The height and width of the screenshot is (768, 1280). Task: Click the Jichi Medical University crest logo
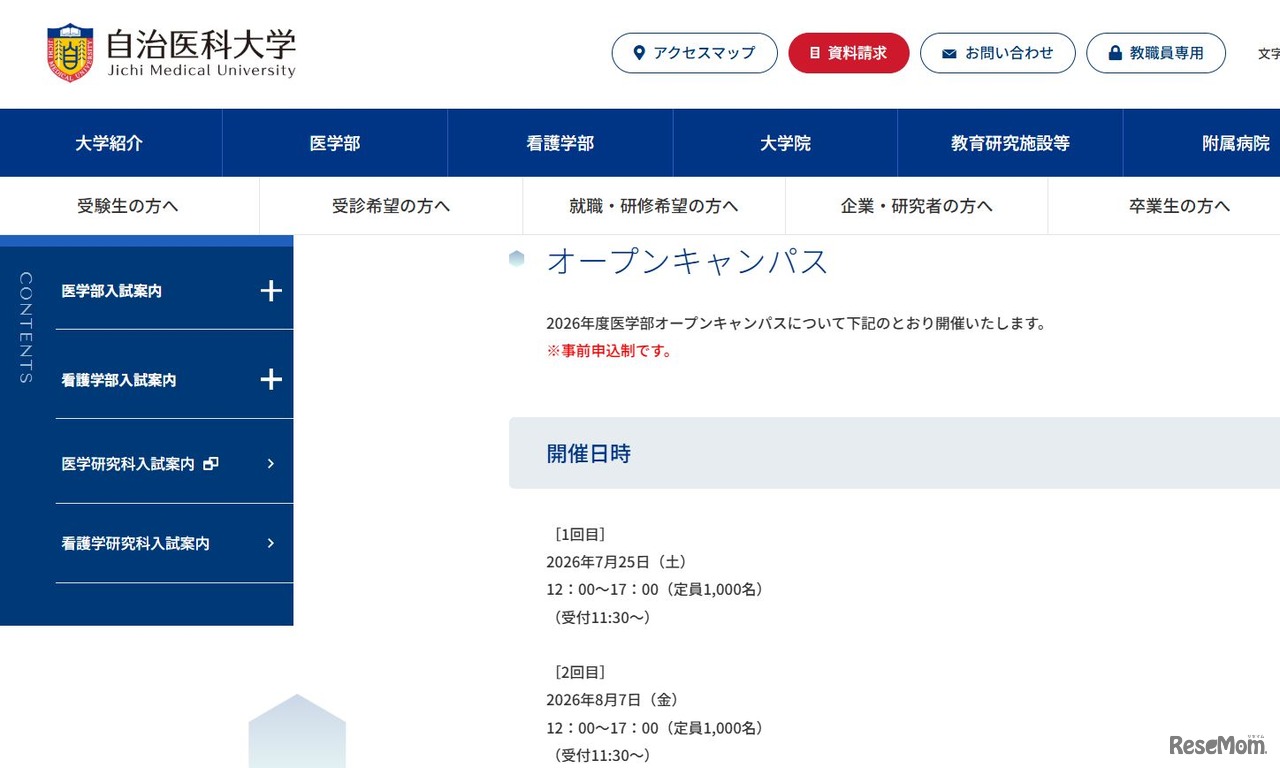pyautogui.click(x=70, y=53)
